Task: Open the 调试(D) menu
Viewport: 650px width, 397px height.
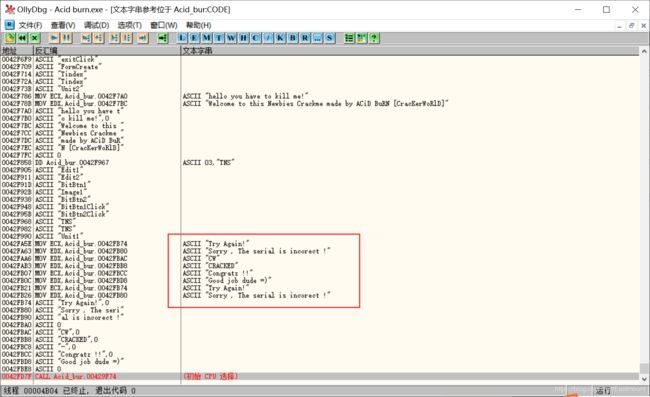Action: click(96, 25)
